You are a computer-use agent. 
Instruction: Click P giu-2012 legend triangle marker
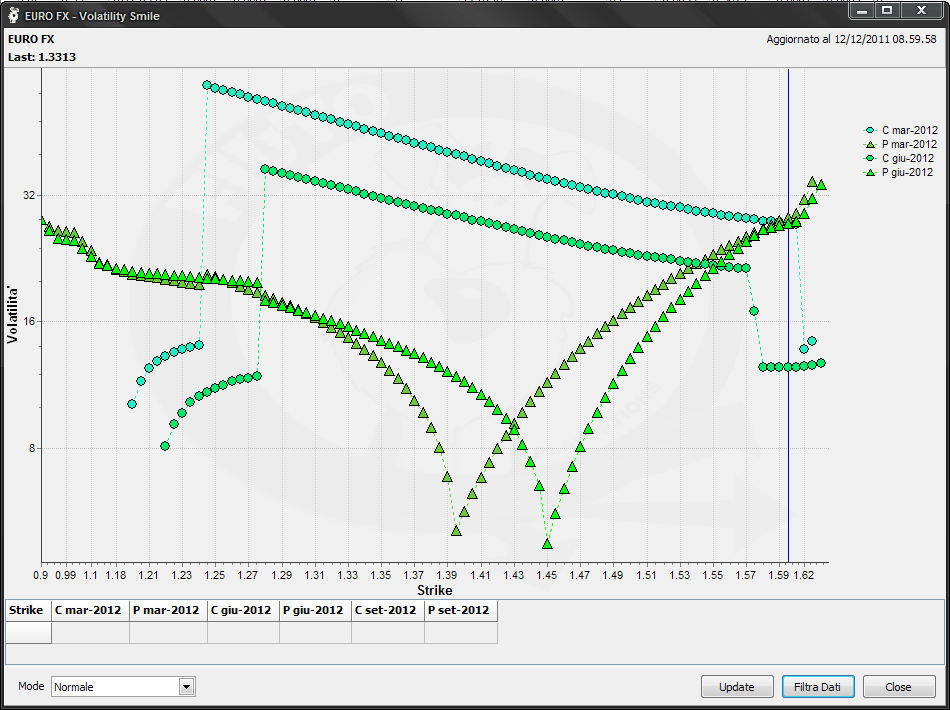[871, 173]
